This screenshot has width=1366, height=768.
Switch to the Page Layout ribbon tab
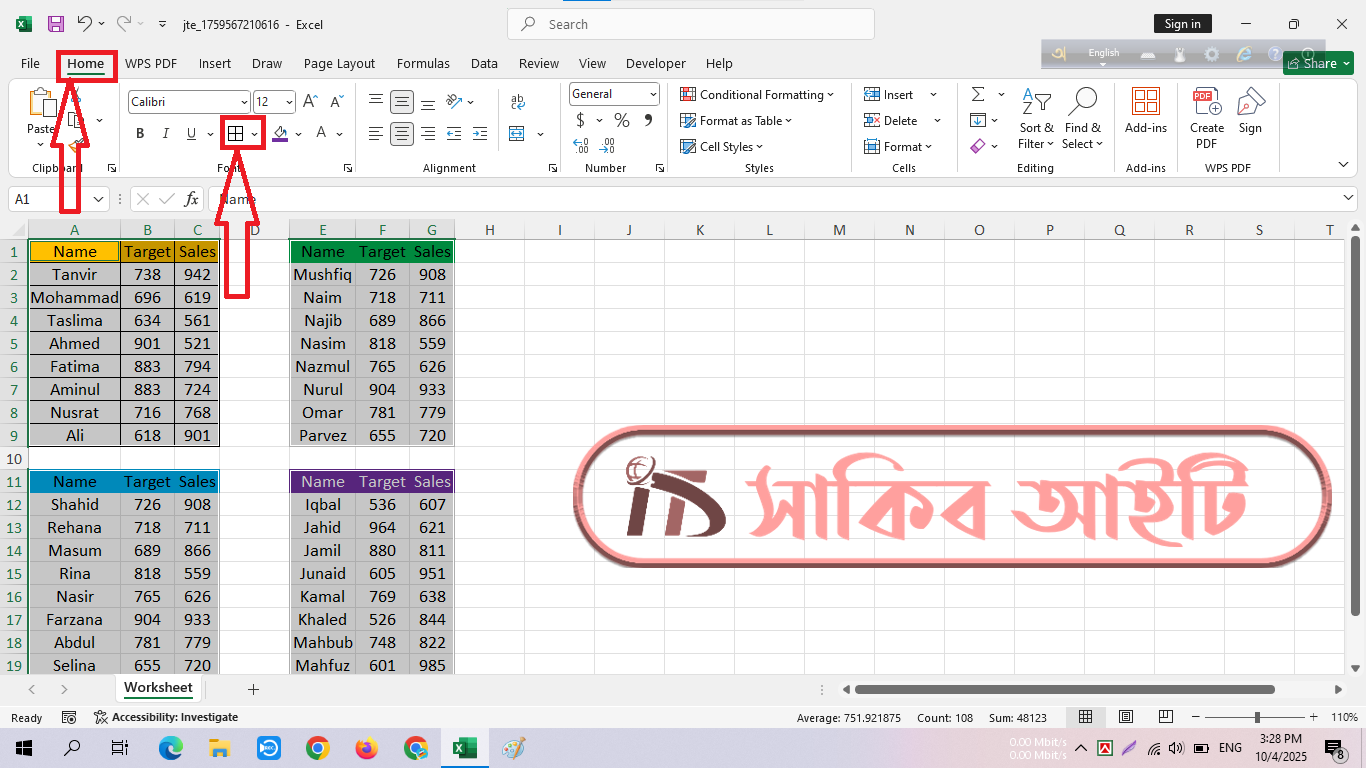339,63
